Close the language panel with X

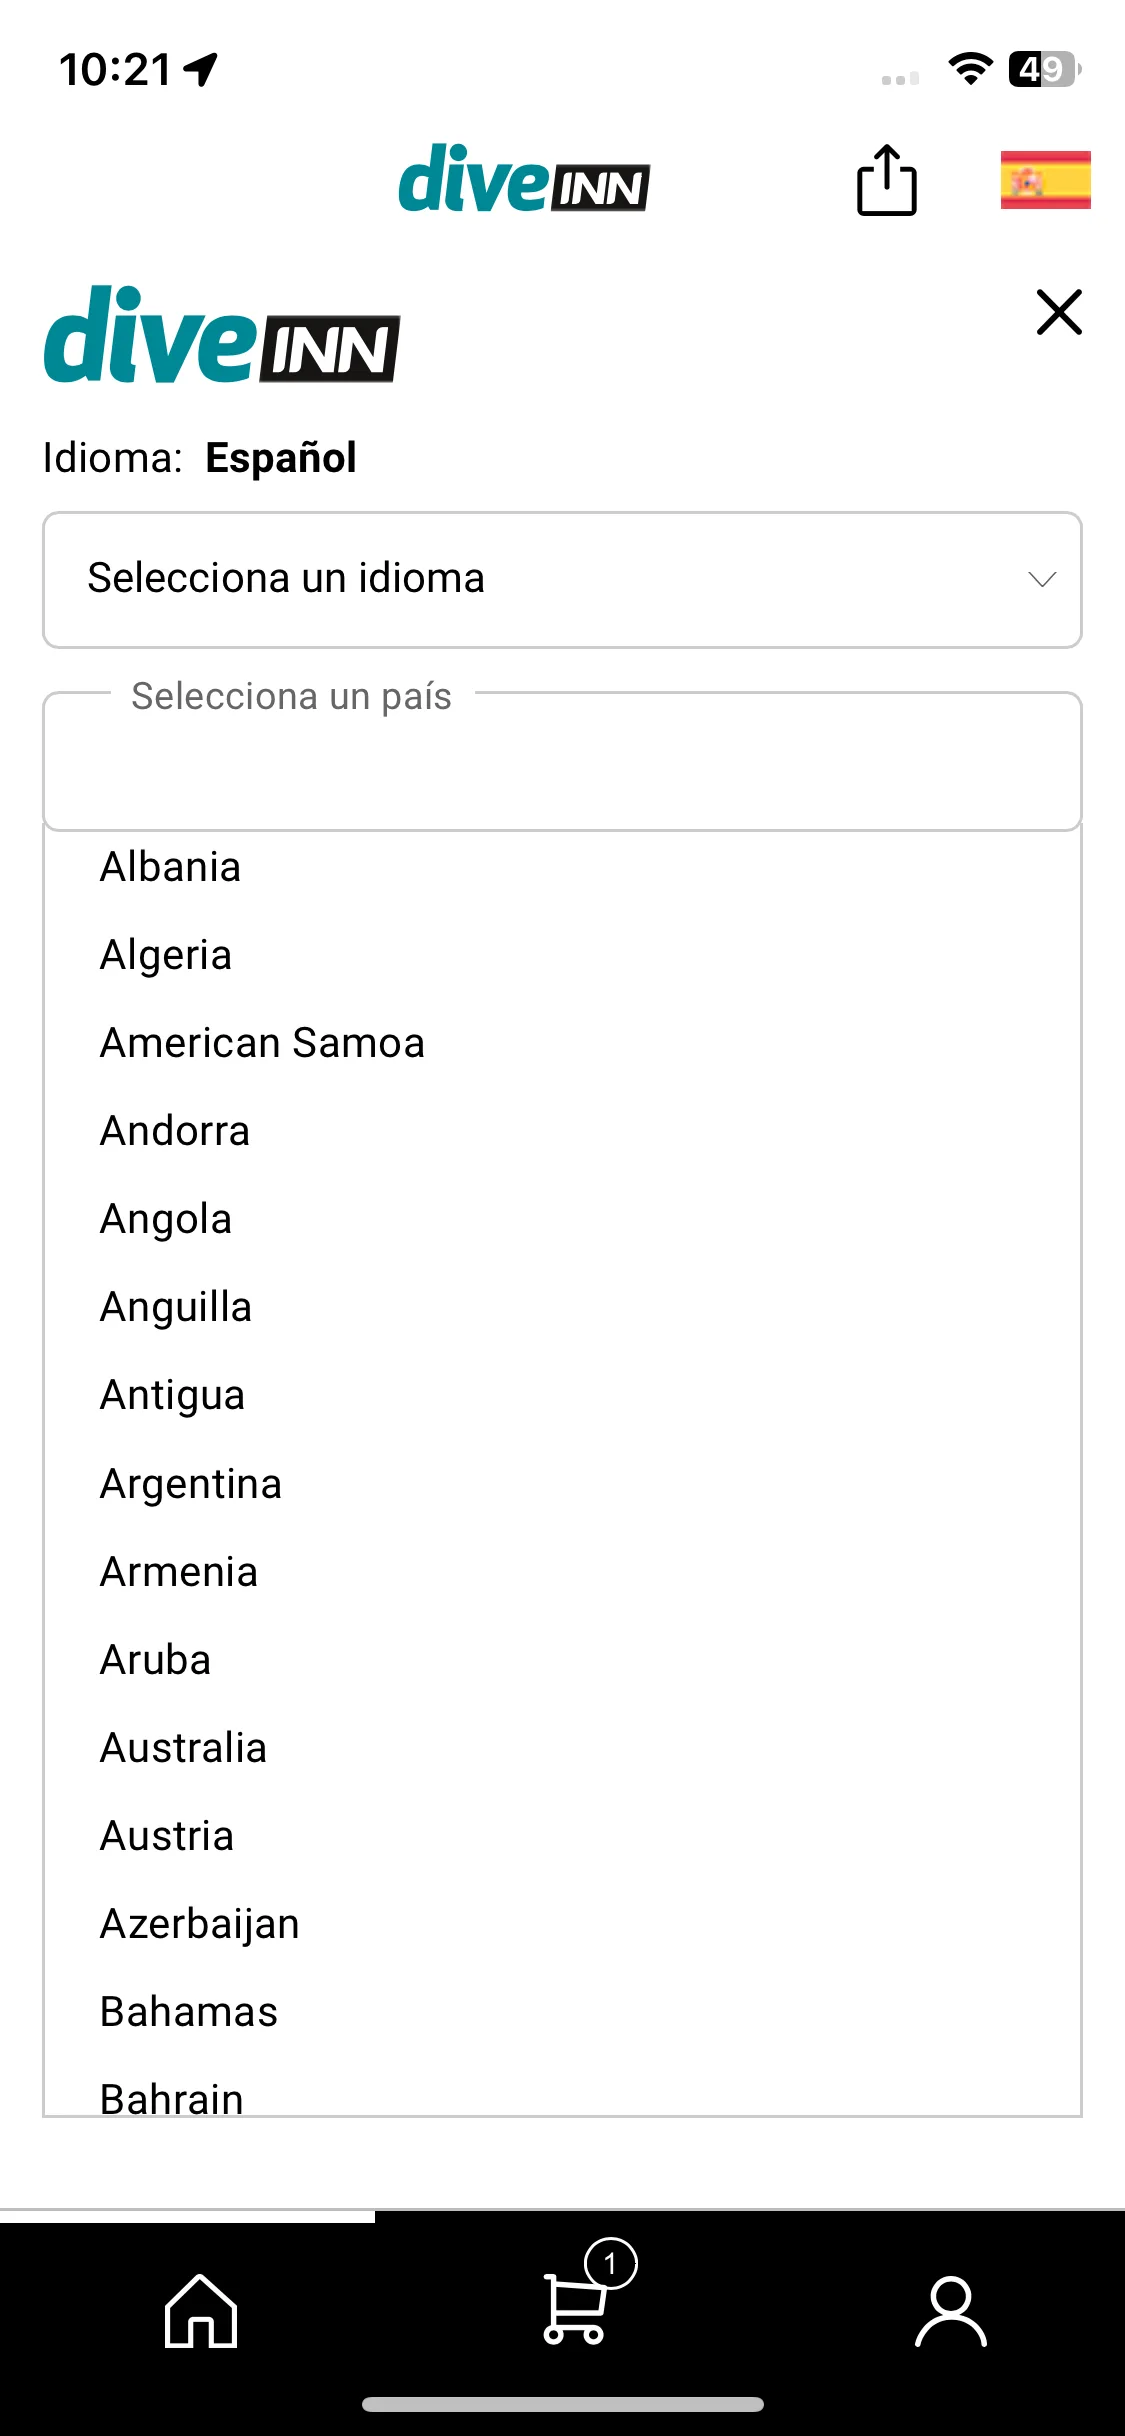pos(1059,312)
